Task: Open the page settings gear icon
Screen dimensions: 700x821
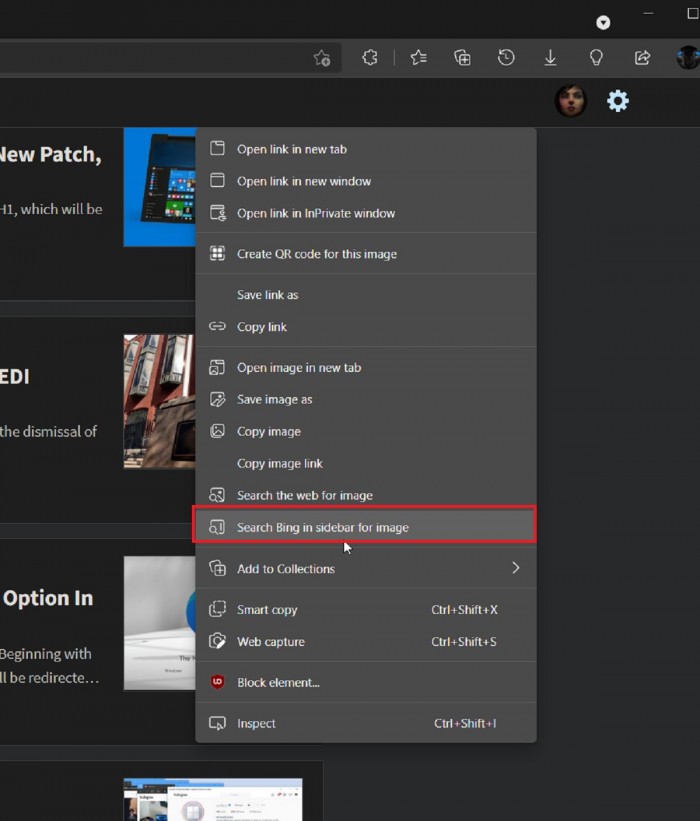Action: (618, 101)
